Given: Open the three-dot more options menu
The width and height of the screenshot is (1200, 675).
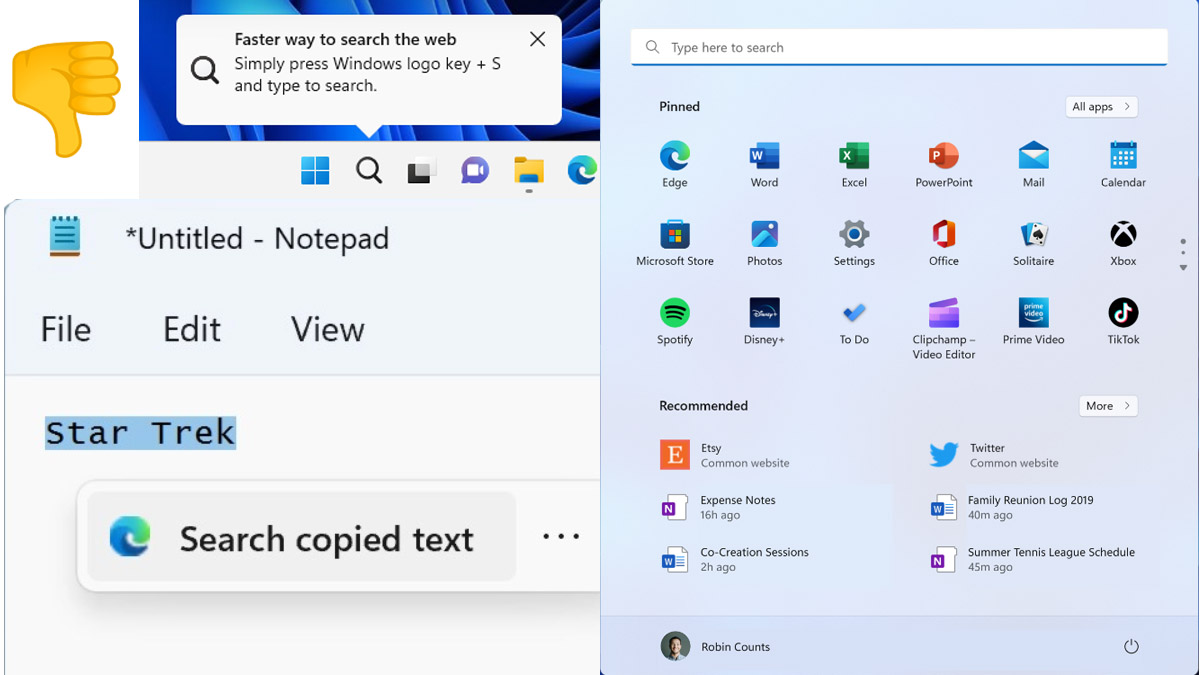Looking at the screenshot, I should point(561,537).
